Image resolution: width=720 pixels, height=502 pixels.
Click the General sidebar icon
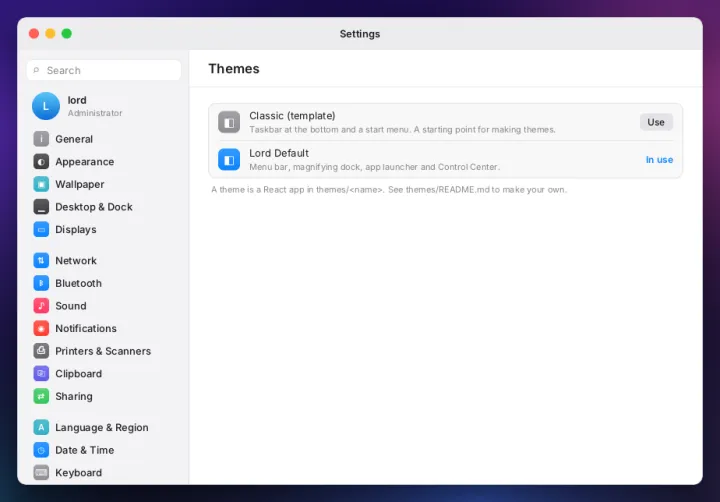pos(41,139)
